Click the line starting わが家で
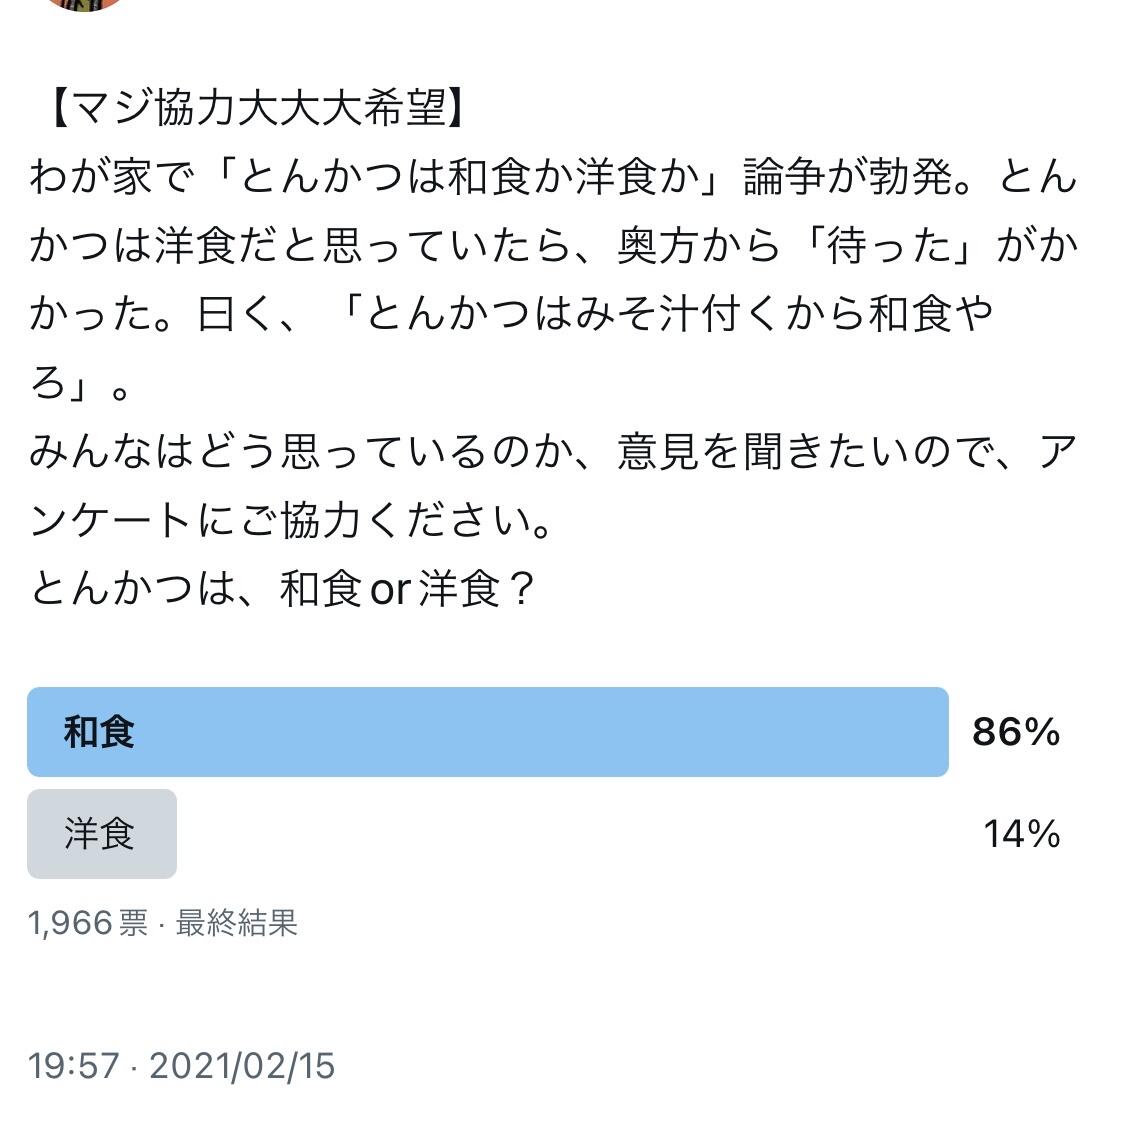 [553, 177]
